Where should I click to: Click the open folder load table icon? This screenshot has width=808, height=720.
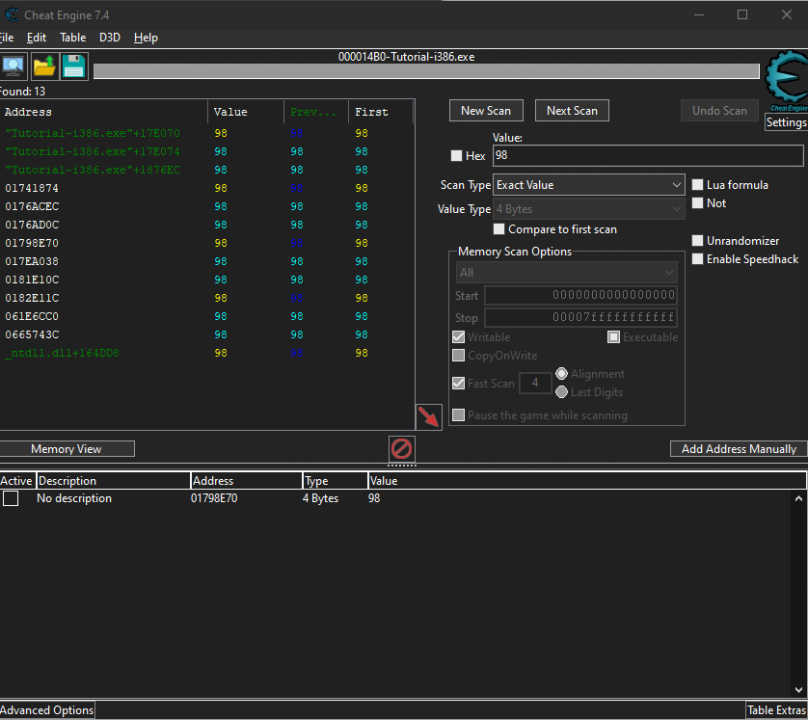coord(44,67)
